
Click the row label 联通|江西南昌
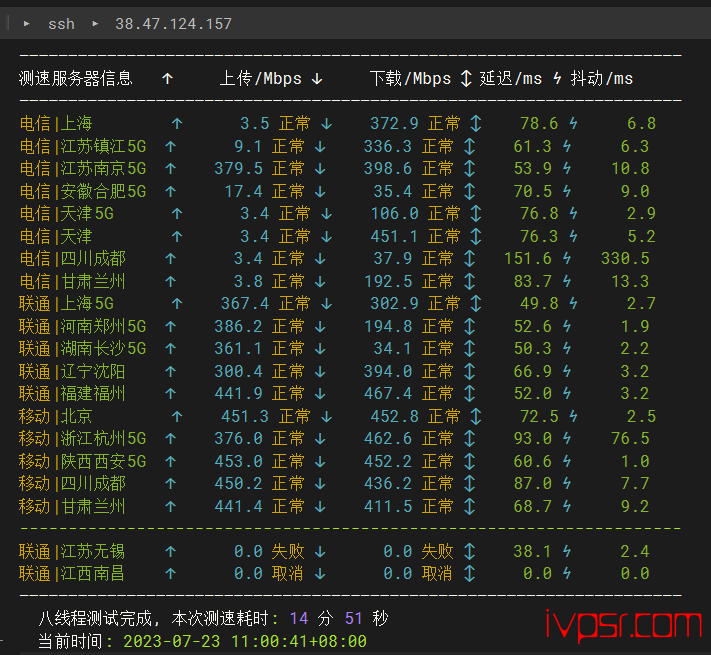tap(73, 574)
